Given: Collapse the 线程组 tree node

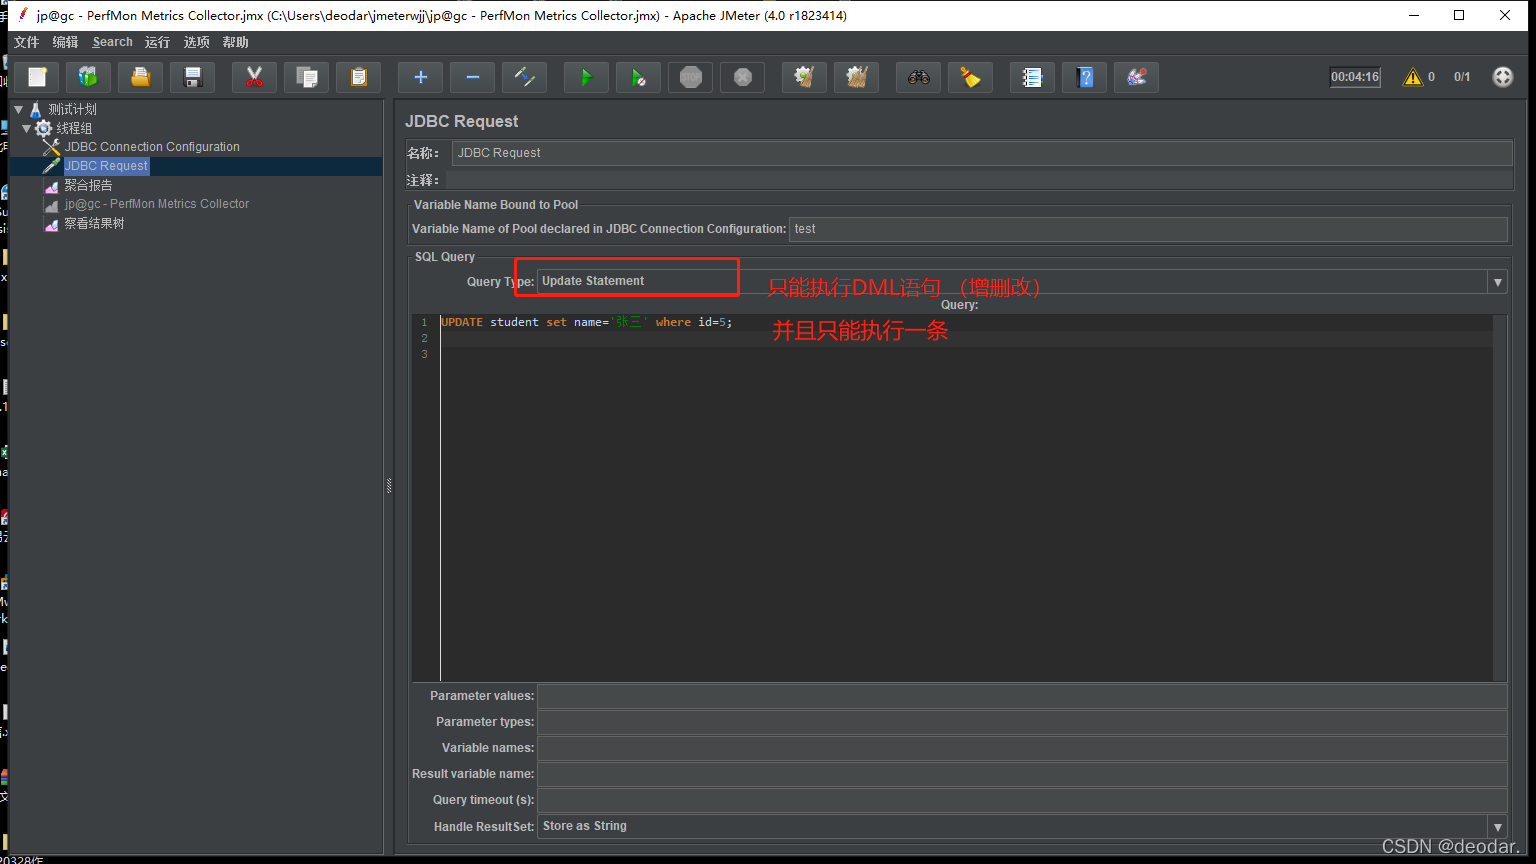Looking at the screenshot, I should [27, 128].
